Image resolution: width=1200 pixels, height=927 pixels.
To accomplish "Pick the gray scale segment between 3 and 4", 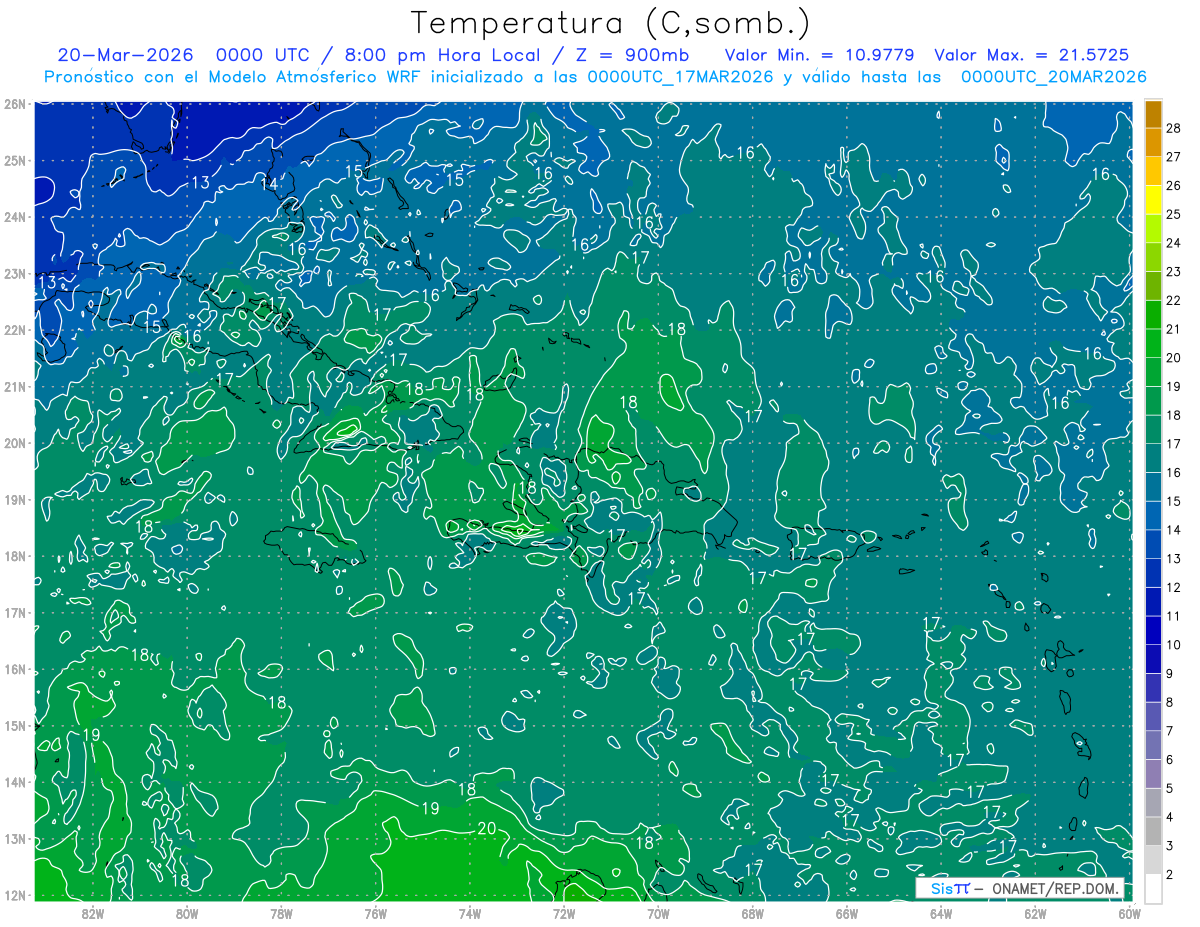I will 1153,832.
